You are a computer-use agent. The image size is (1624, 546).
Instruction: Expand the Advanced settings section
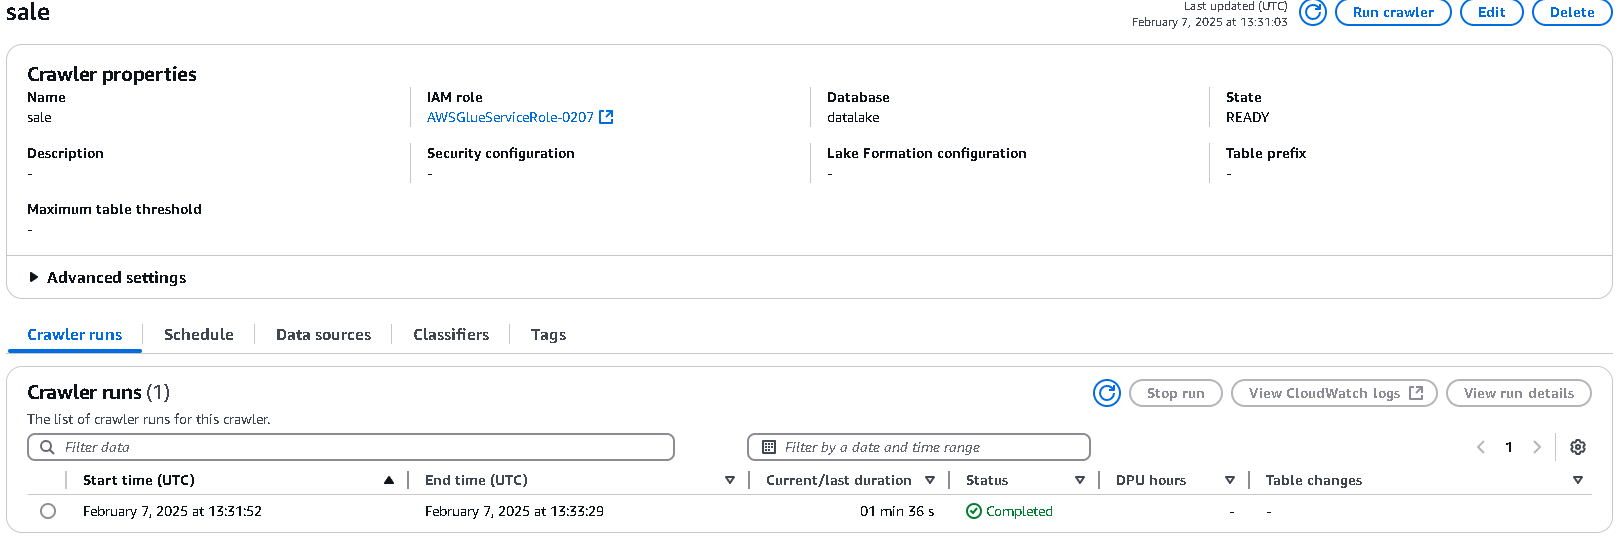pyautogui.click(x=108, y=278)
